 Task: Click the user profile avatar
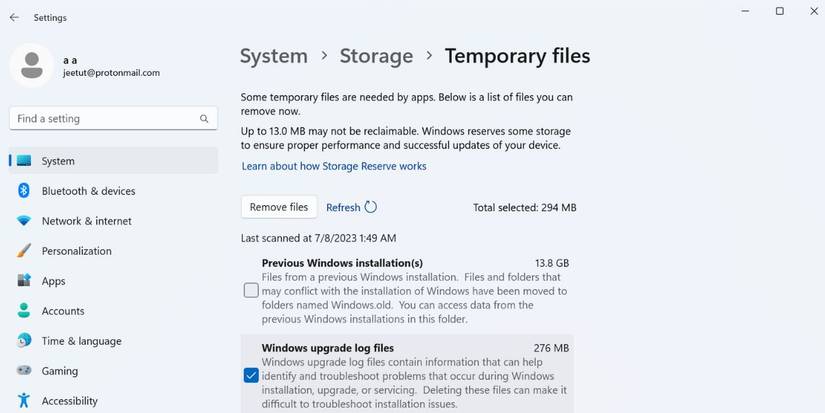coord(31,64)
